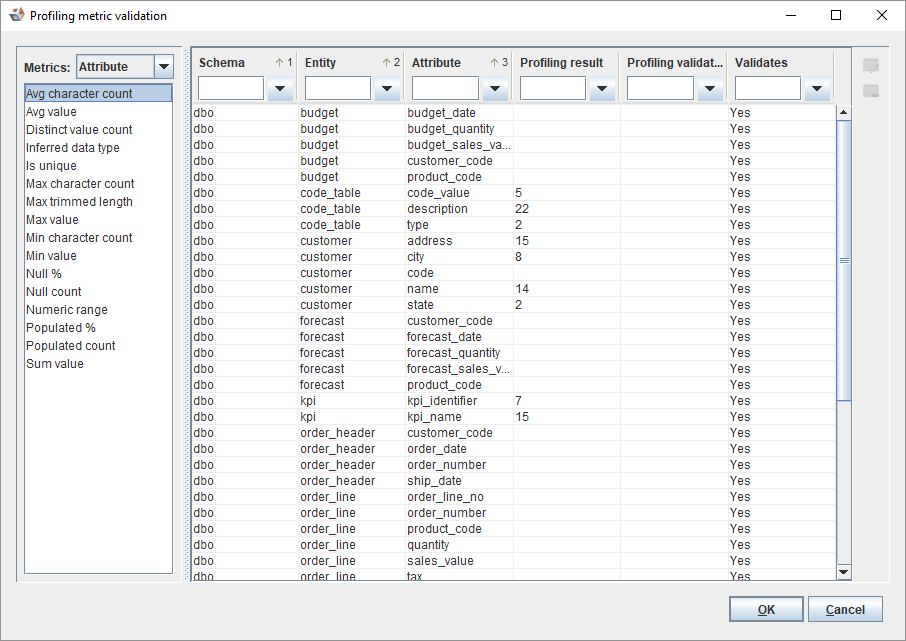Viewport: 906px width, 641px height.
Task: Click the table scrollbar down arrow
Action: [x=844, y=572]
